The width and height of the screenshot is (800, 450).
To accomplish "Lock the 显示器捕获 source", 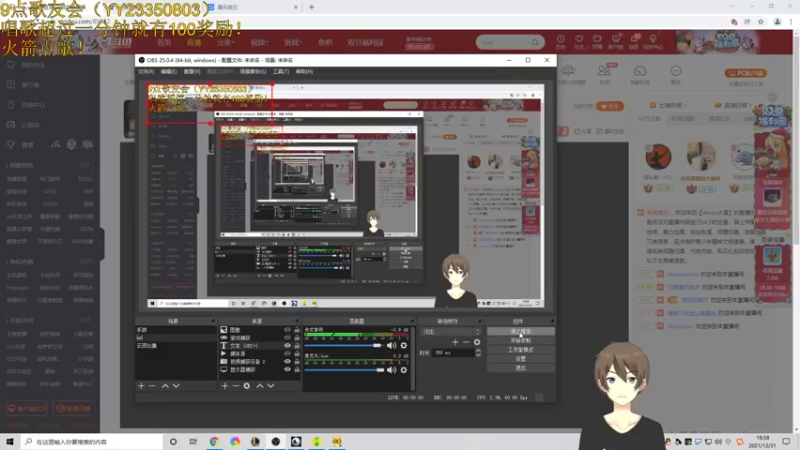I will 297,369.
